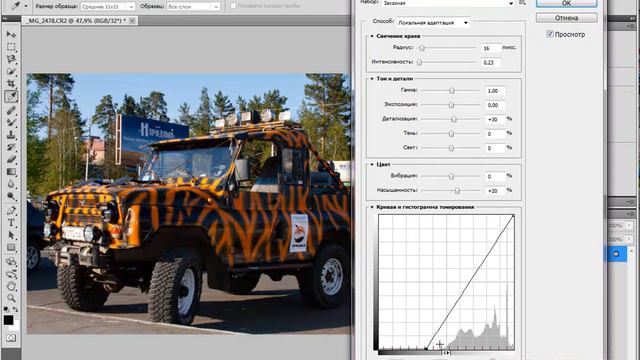Screen dimensions: 640x360
Task: Collapse the Кривая и гистограмма section
Action: (372, 207)
